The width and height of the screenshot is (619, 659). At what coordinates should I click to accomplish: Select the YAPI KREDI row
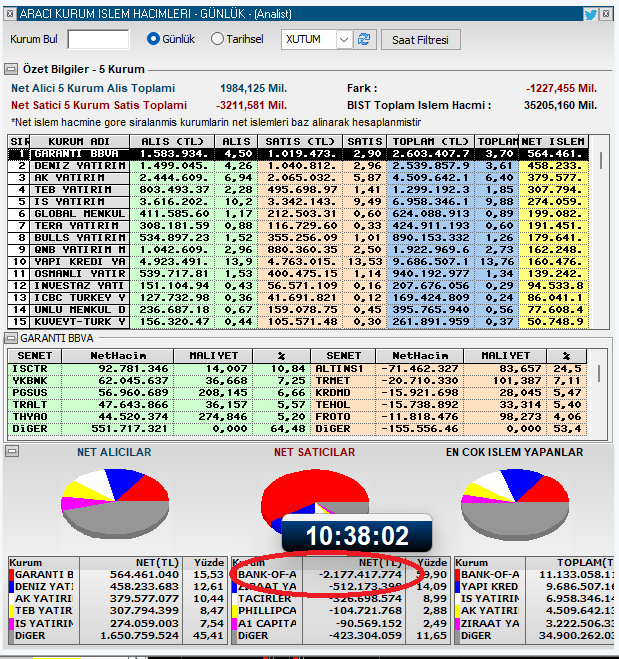coord(298,262)
